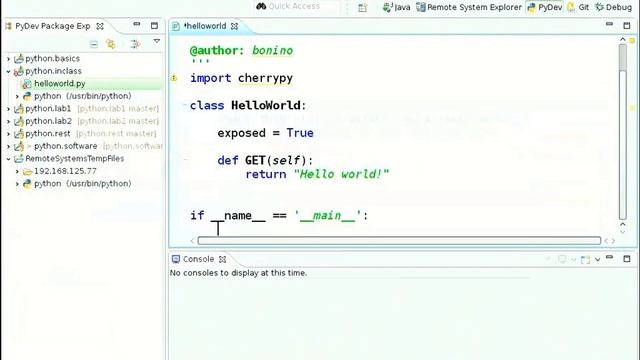640x360 pixels.
Task: Expand the python.basics project
Action: [x=8, y=59]
